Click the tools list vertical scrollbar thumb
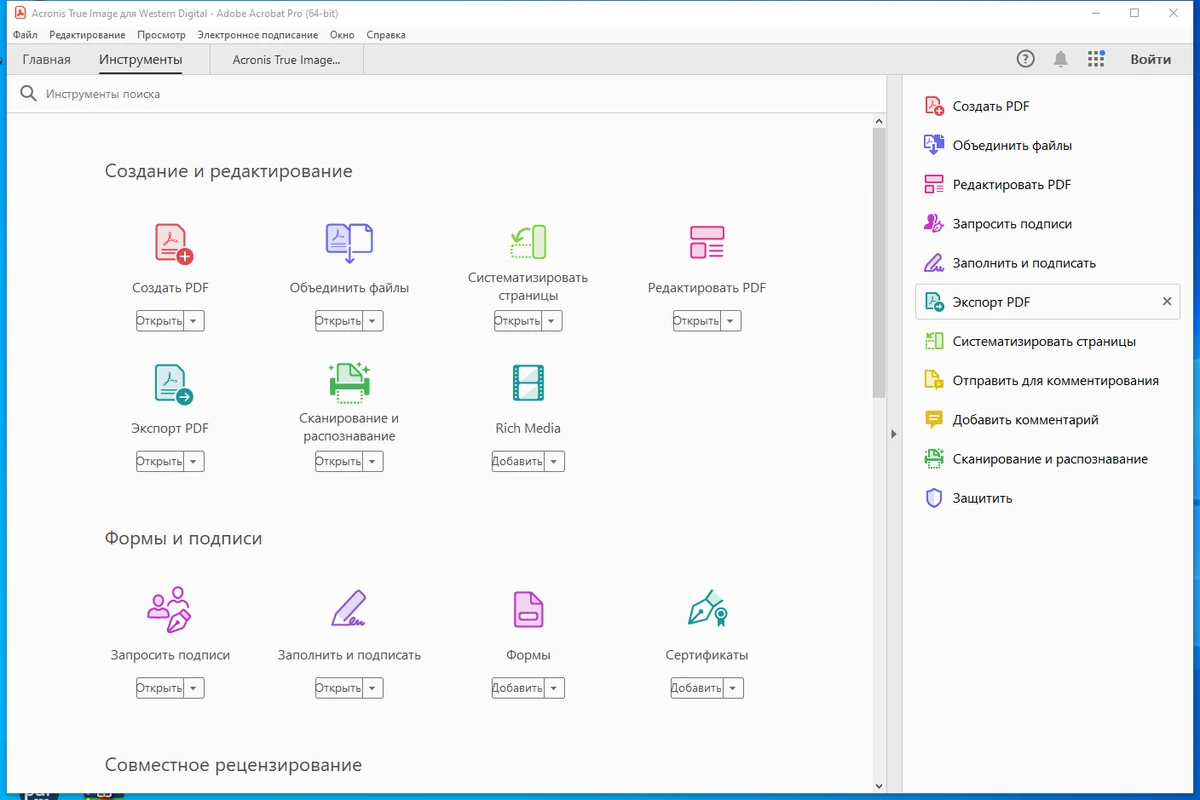This screenshot has width=1200, height=800. (x=879, y=263)
